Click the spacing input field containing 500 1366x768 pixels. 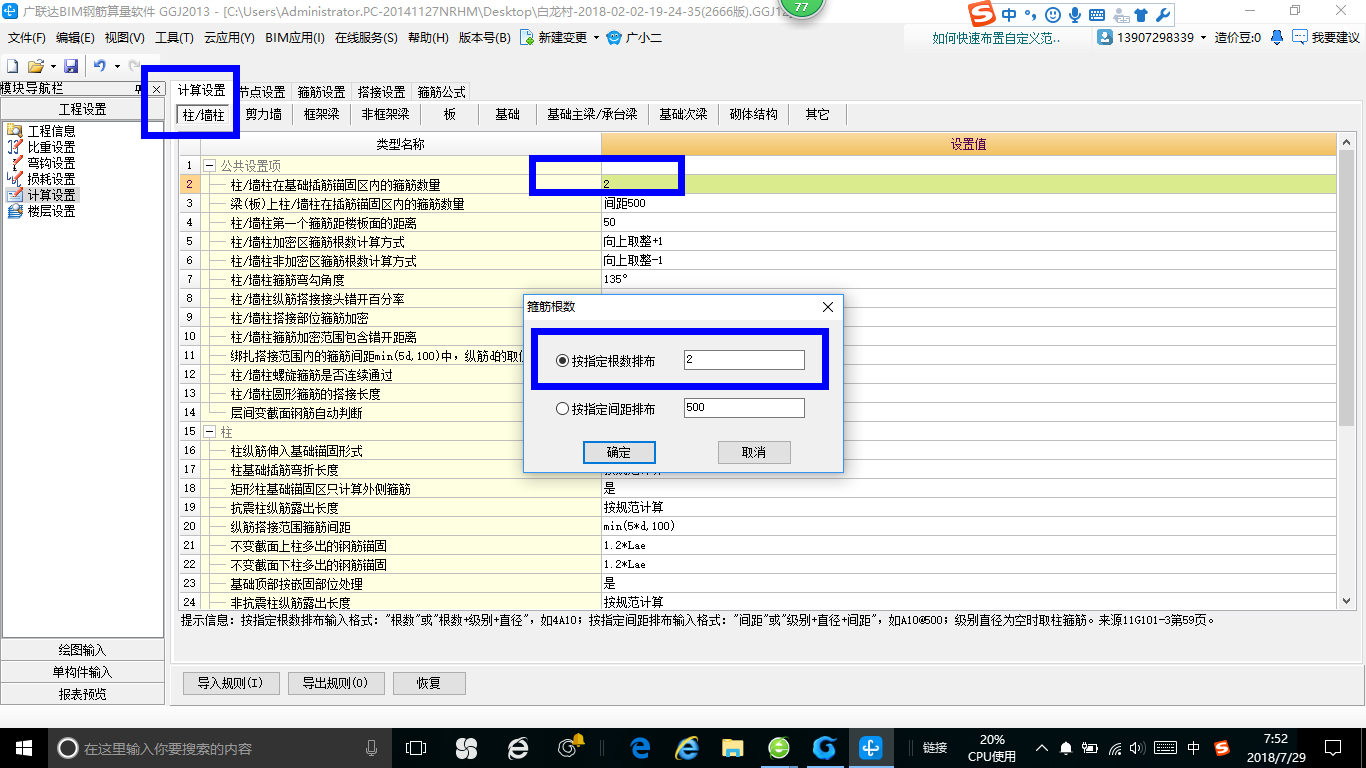coord(744,408)
